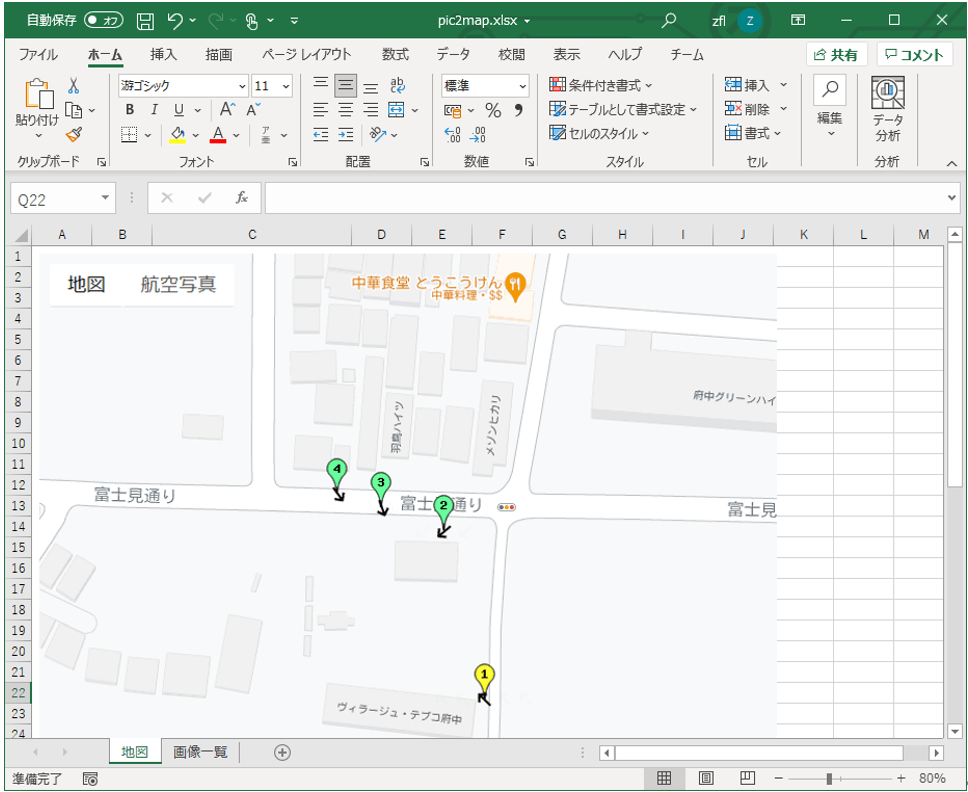Toggle the AutoSave switch
968x792 pixels.
(x=104, y=20)
